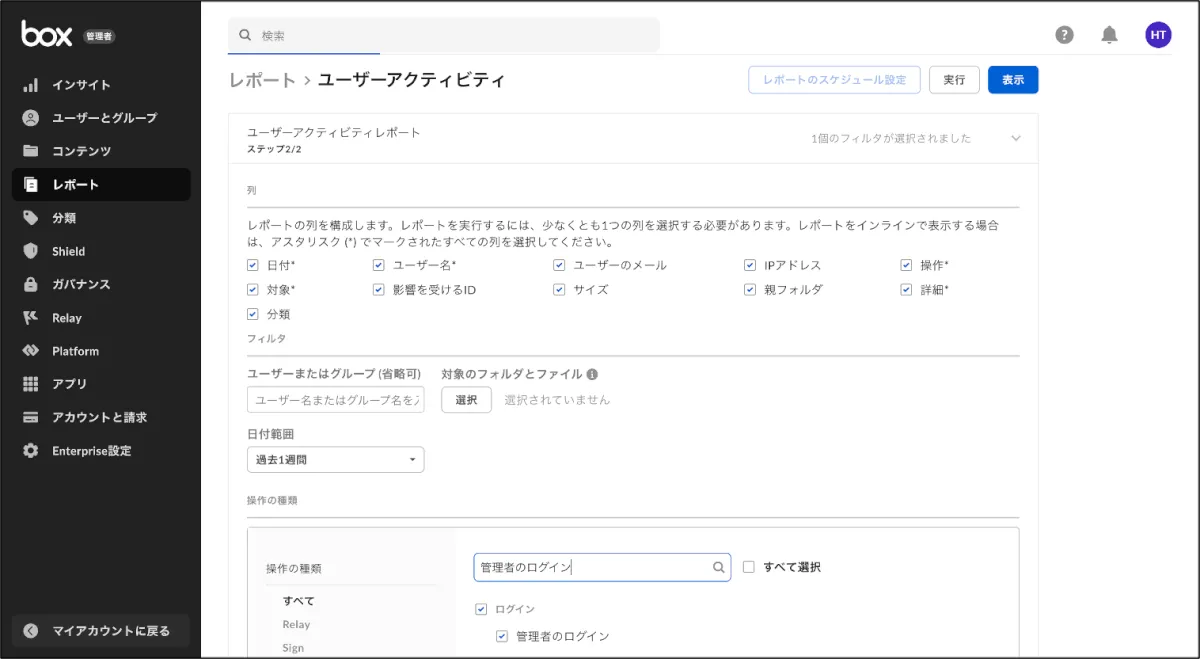Click the Shield icon in sidebar
Screen dimensions: 1200x659
(31, 251)
